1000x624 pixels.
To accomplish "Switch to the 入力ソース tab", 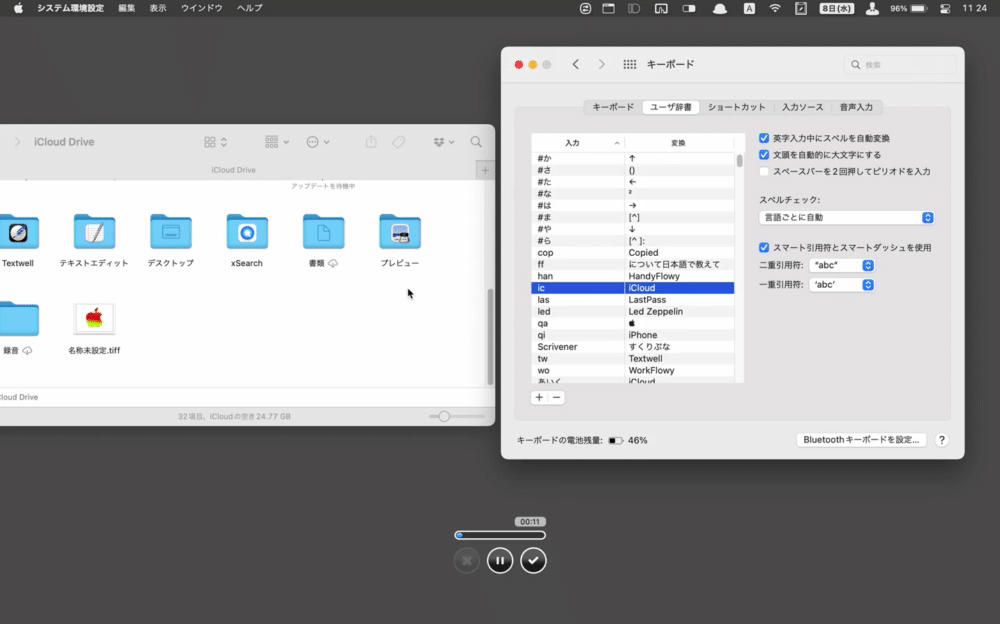I will tap(803, 107).
